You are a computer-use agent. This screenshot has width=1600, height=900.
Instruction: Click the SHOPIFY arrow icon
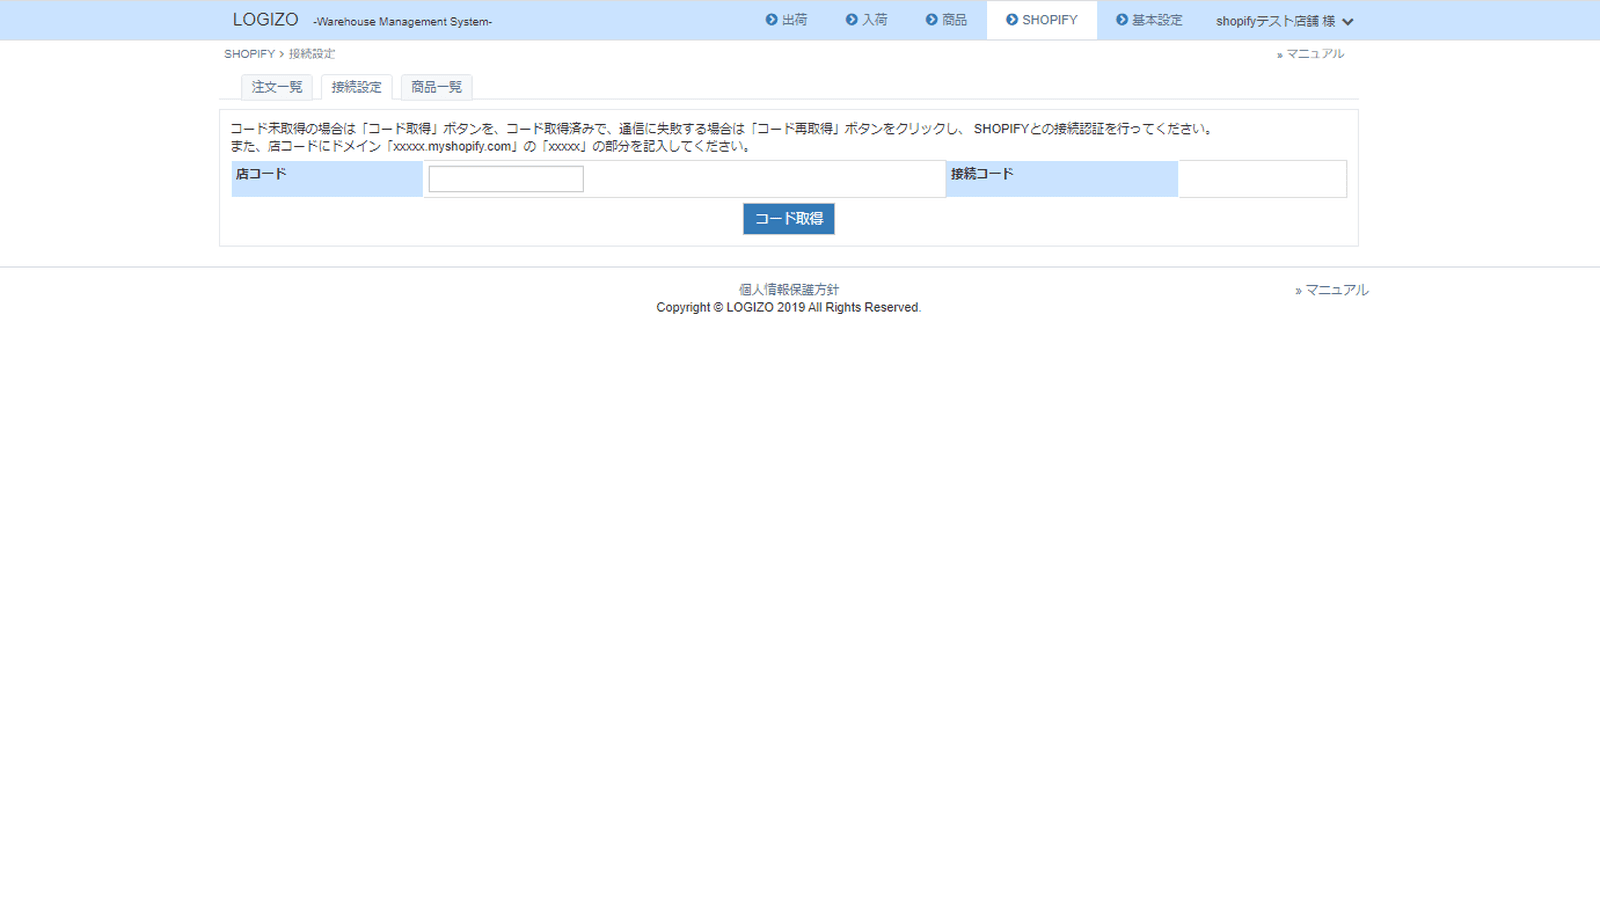coord(1014,20)
